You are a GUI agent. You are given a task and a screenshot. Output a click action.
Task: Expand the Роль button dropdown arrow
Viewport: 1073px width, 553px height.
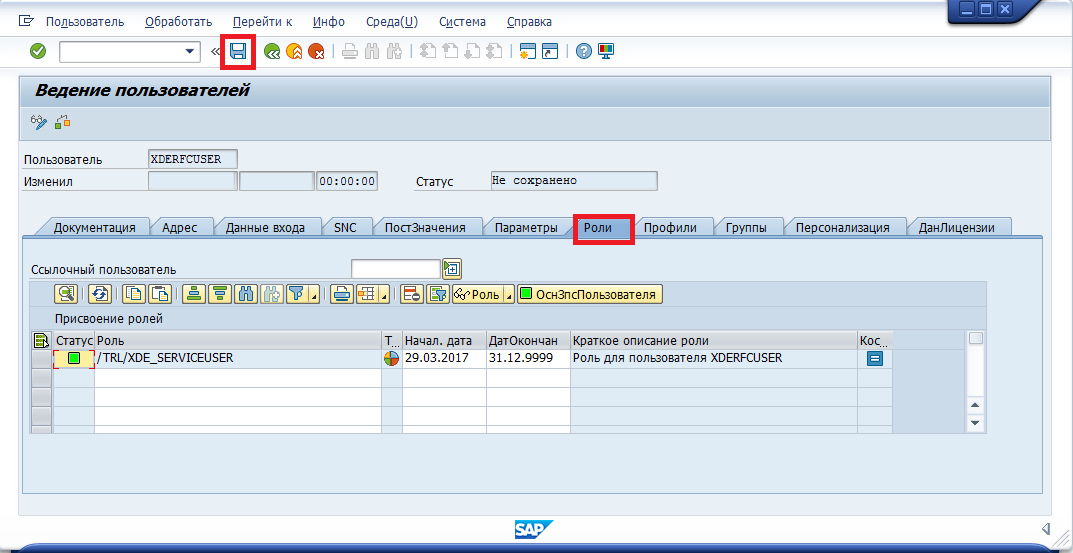508,295
